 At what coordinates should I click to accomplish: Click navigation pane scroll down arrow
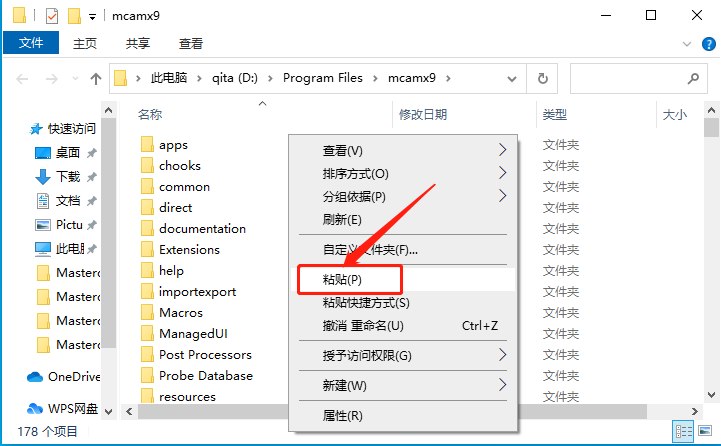tap(109, 412)
